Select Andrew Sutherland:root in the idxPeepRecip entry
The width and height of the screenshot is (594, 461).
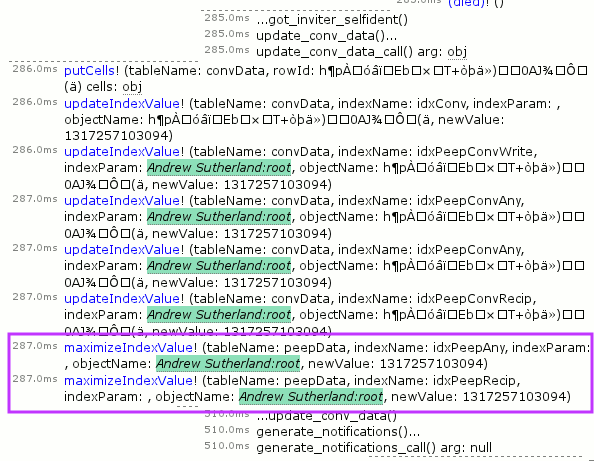coord(311,397)
